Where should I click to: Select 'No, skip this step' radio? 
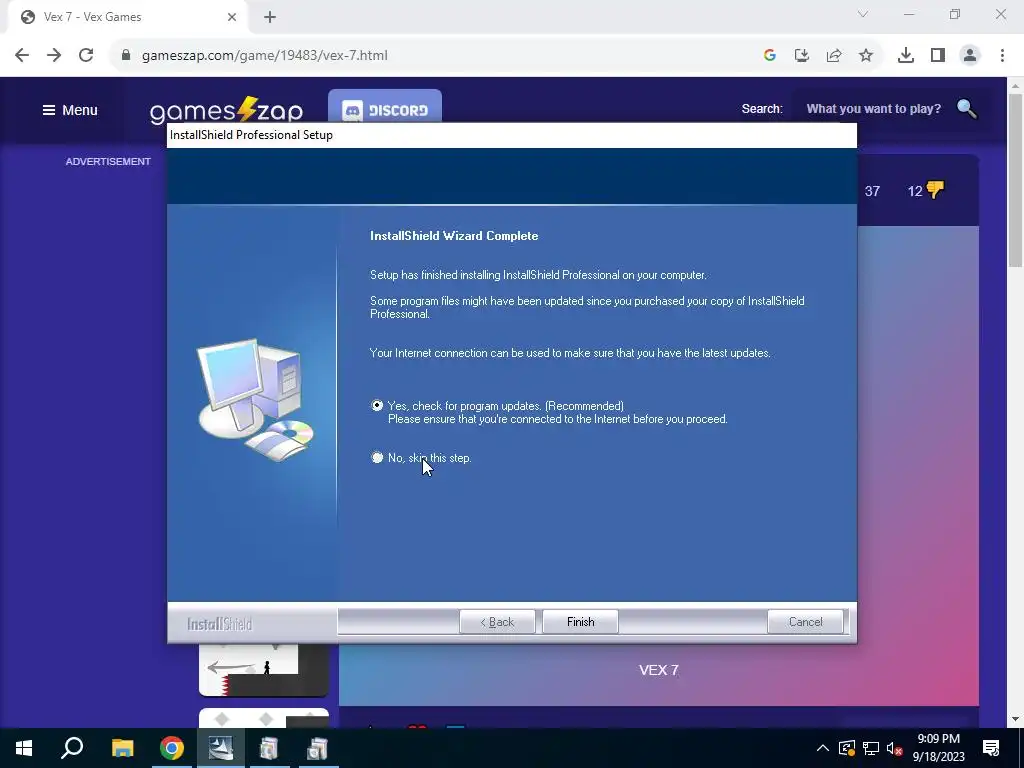coord(377,458)
